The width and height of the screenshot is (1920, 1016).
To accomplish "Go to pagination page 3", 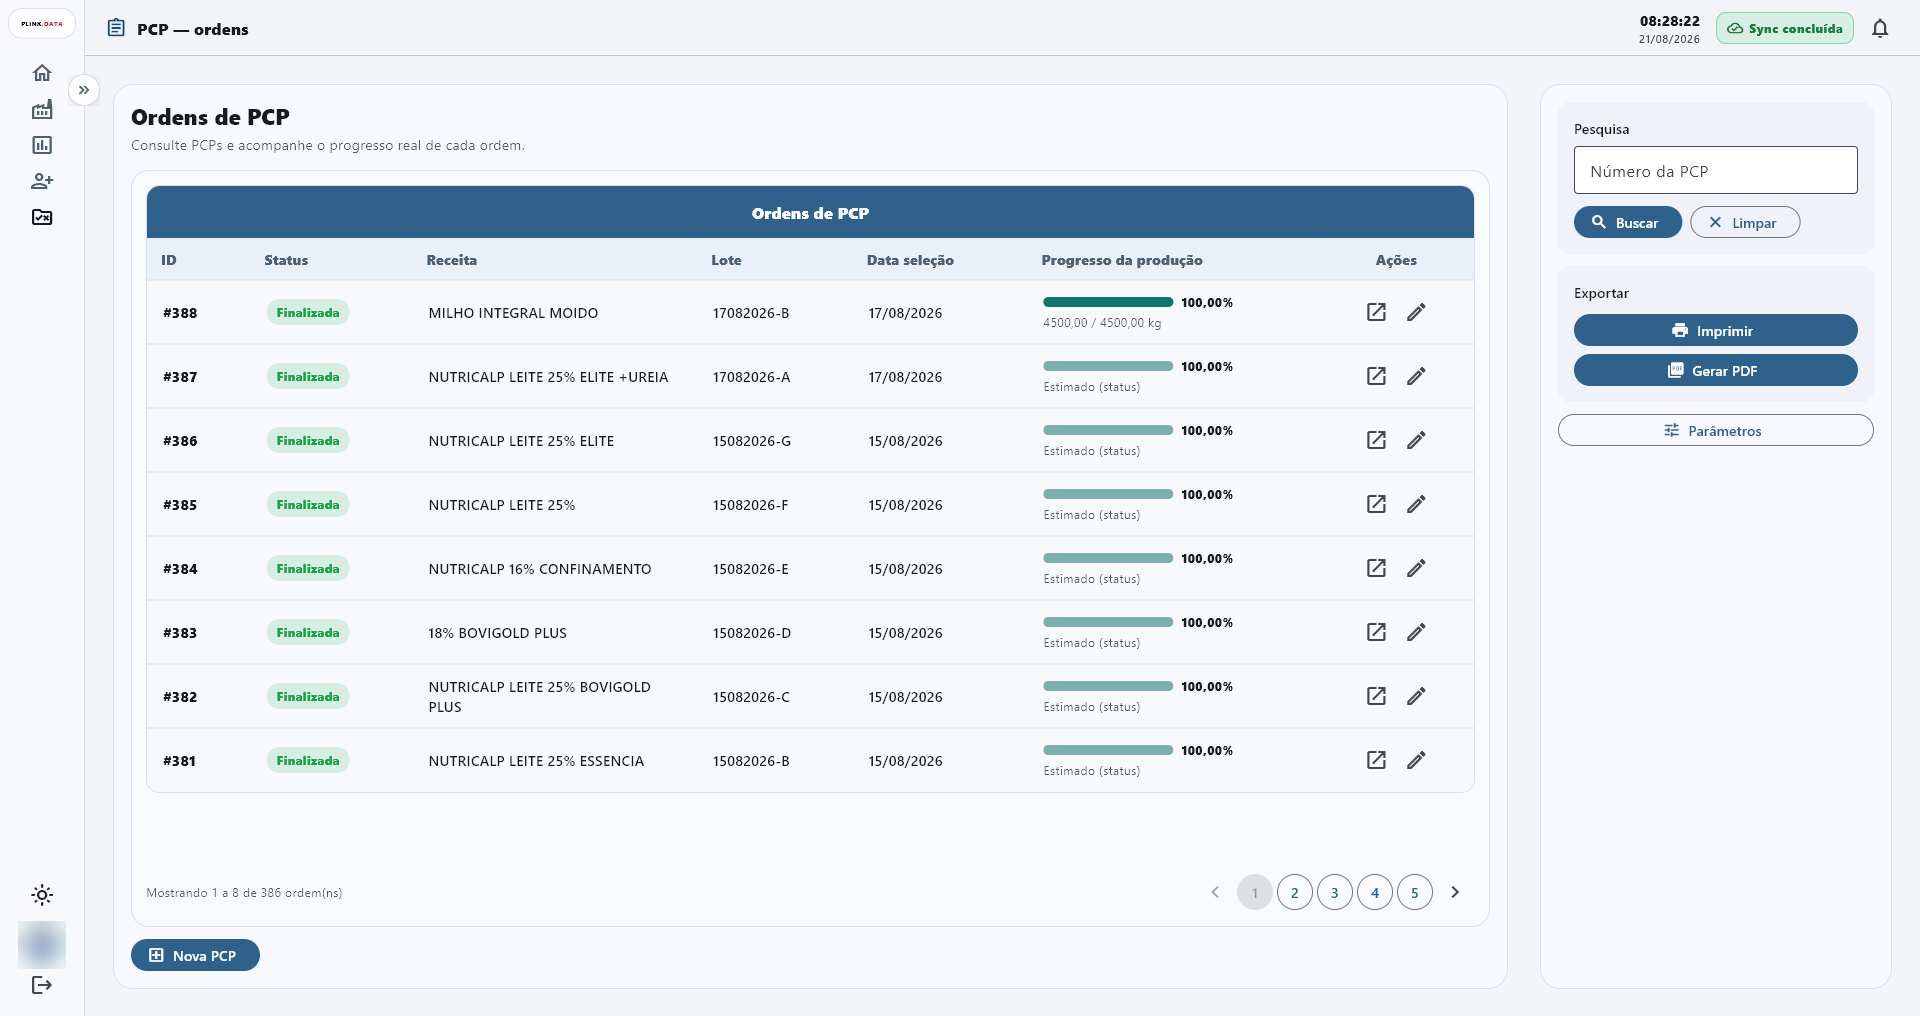I will click(x=1335, y=892).
